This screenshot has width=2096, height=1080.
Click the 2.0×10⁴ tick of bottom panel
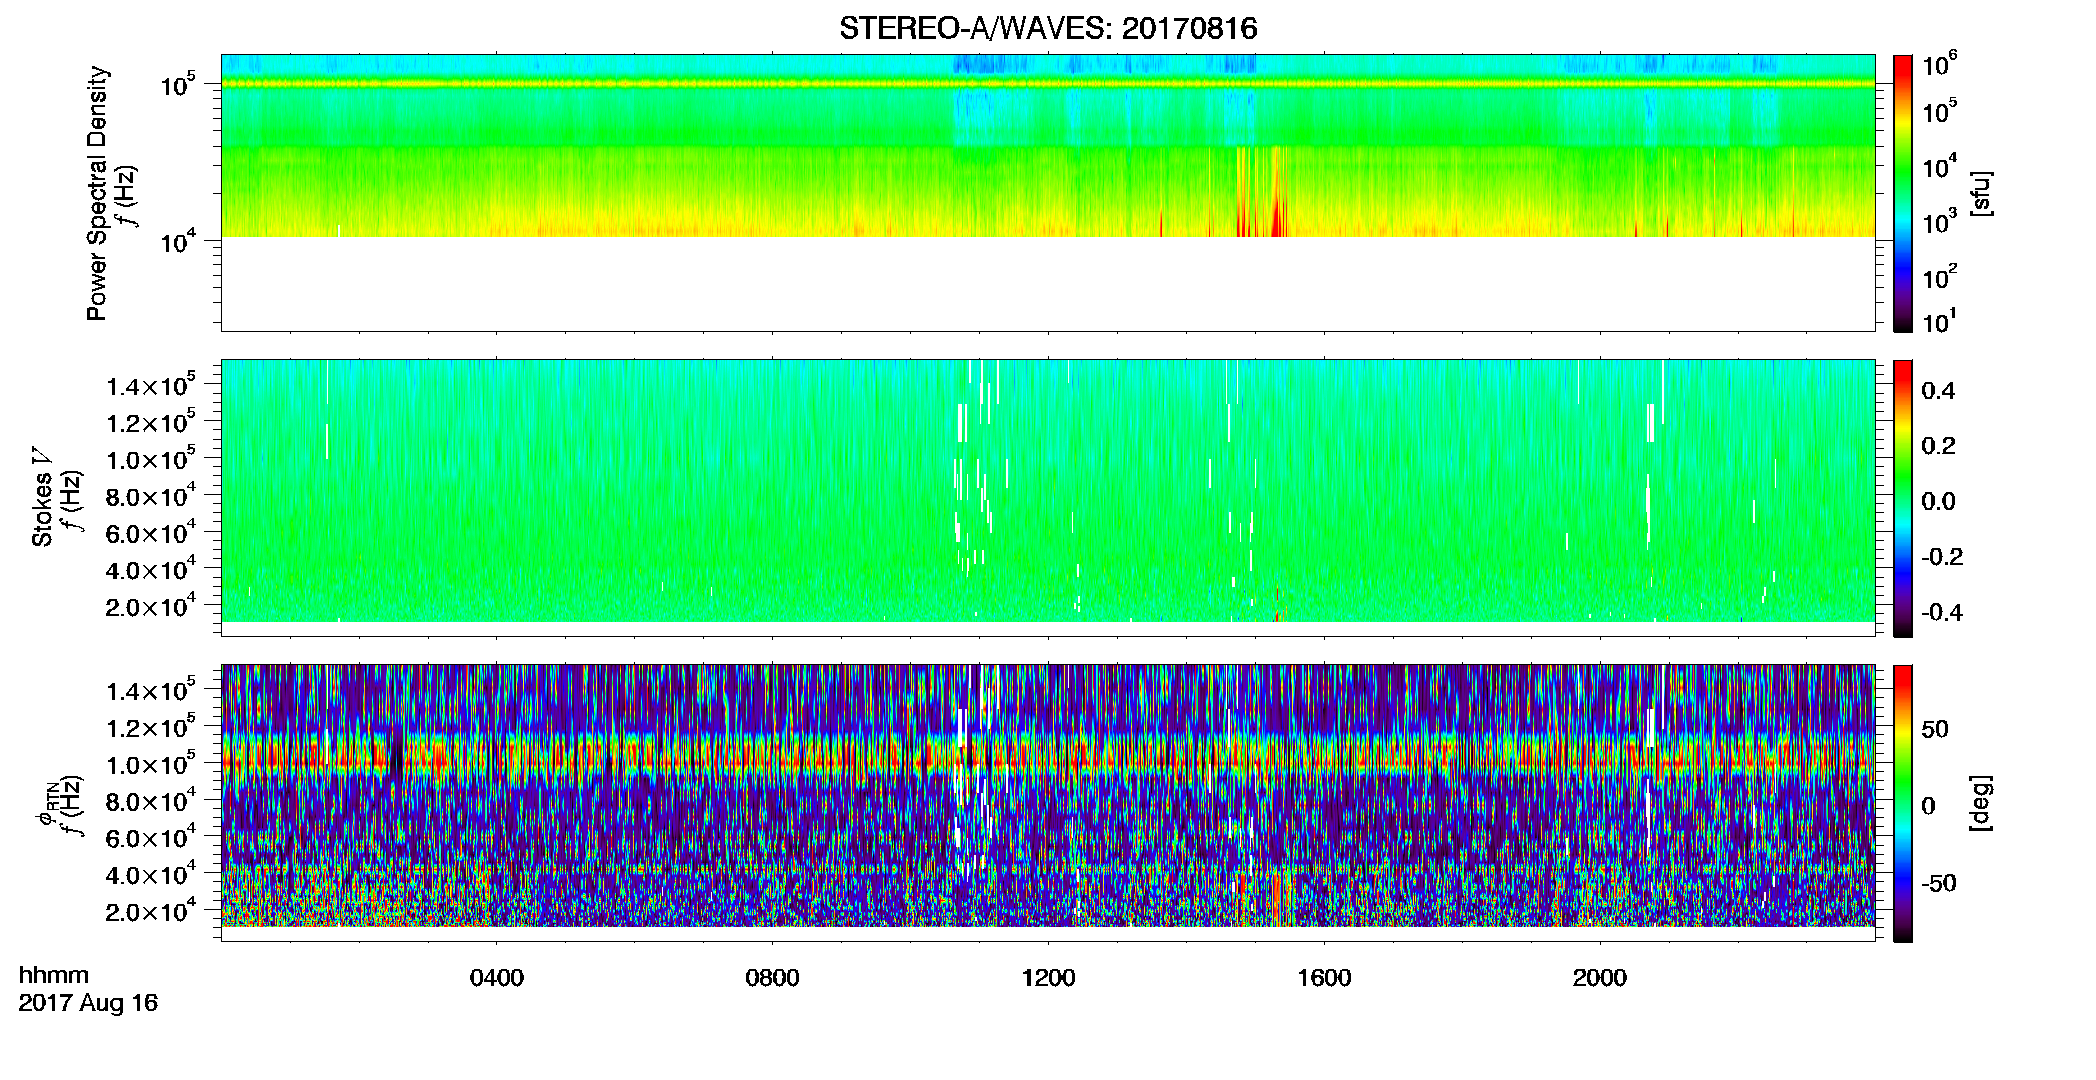point(151,912)
